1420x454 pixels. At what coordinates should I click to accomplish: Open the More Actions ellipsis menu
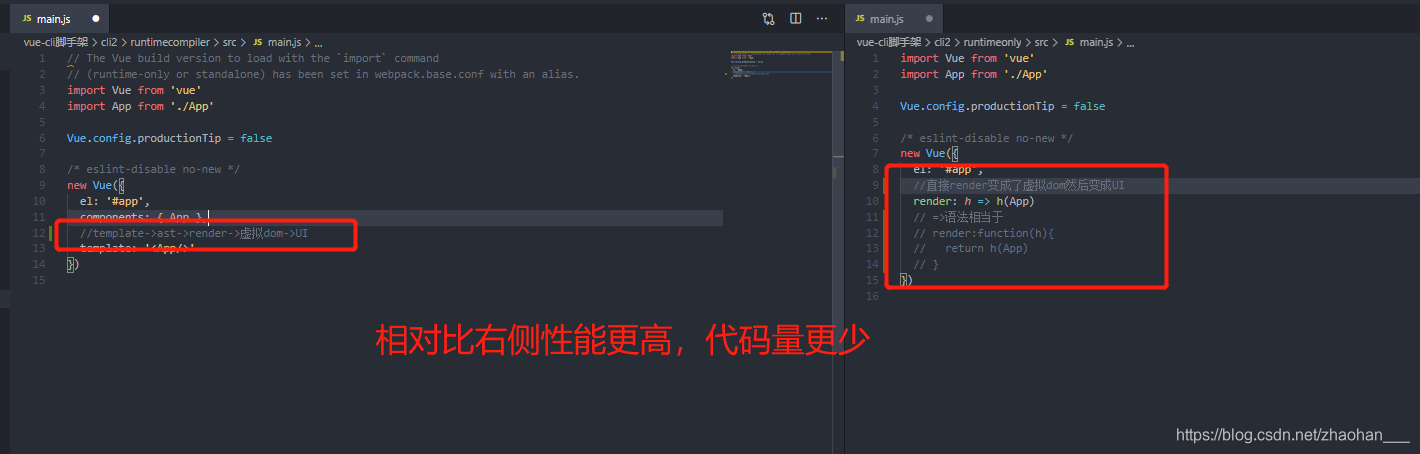822,18
